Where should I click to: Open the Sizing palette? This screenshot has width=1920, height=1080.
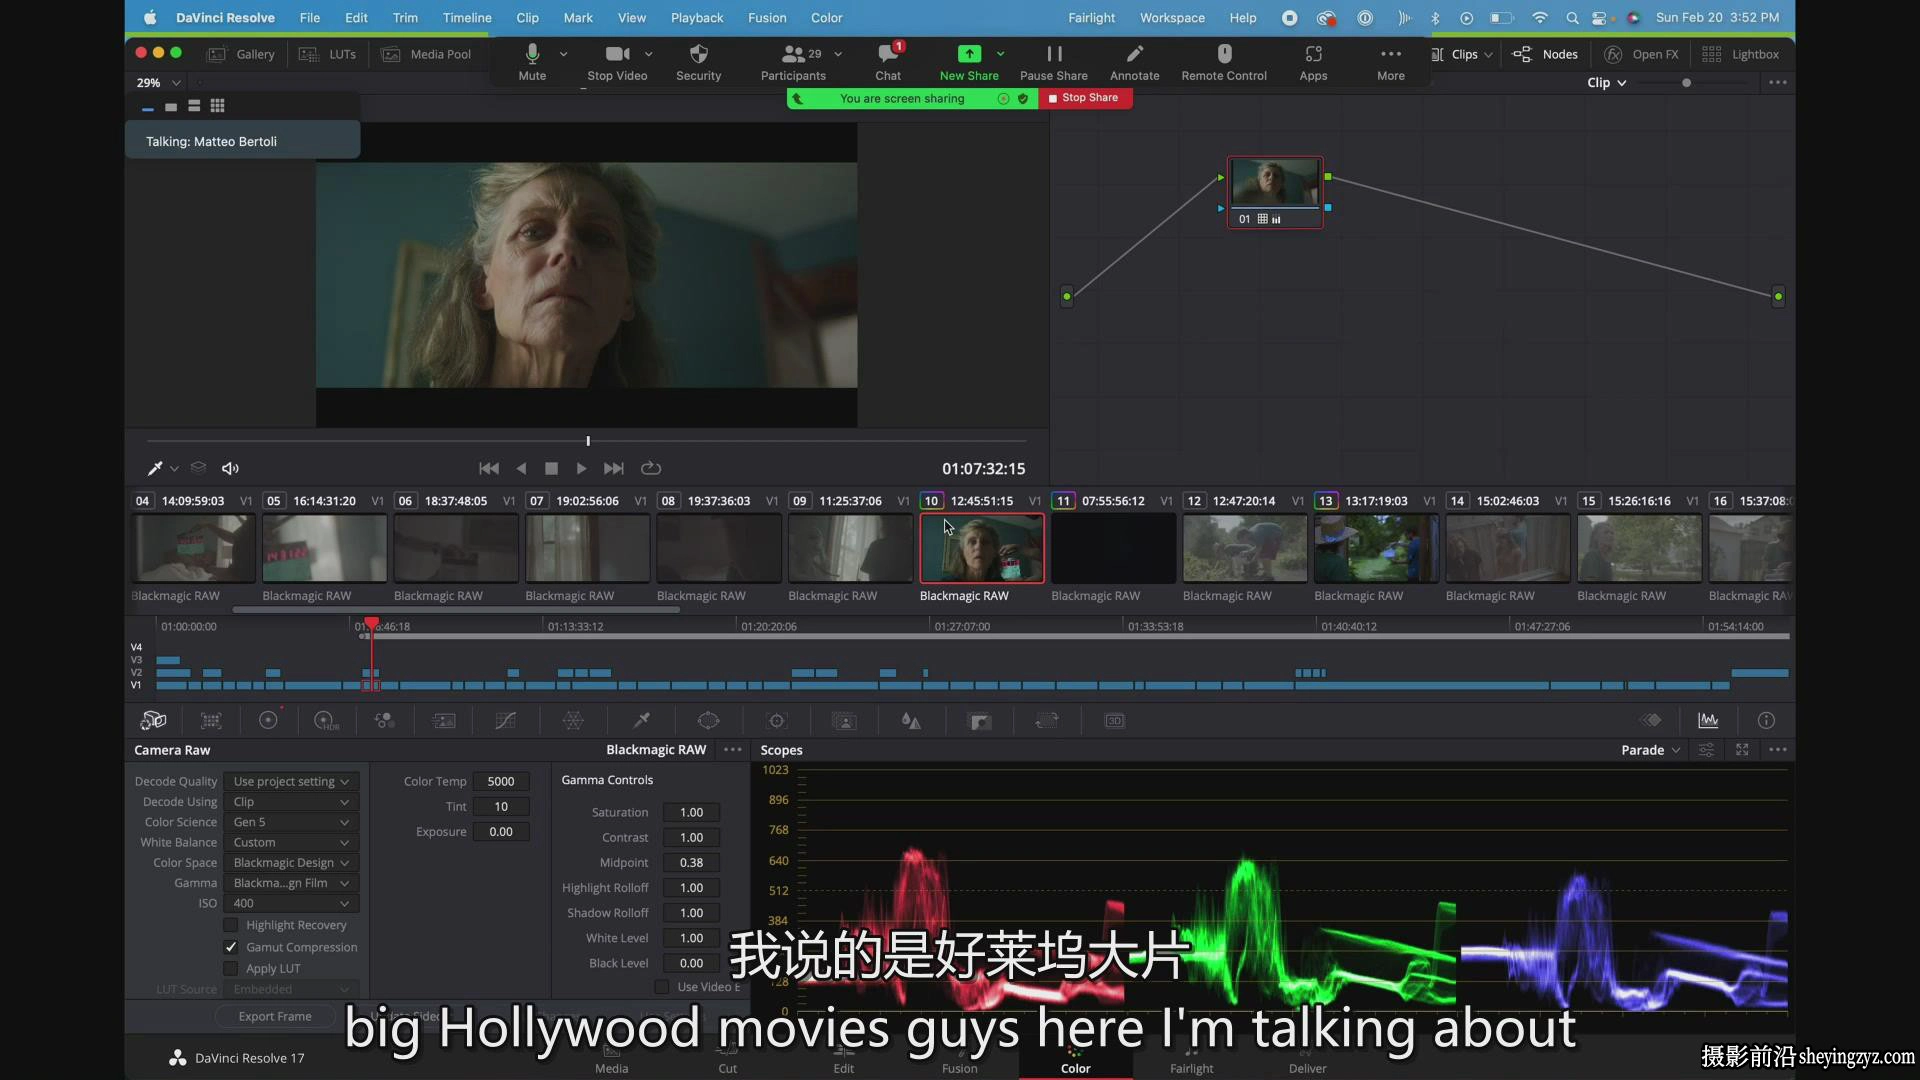[x=1047, y=720]
